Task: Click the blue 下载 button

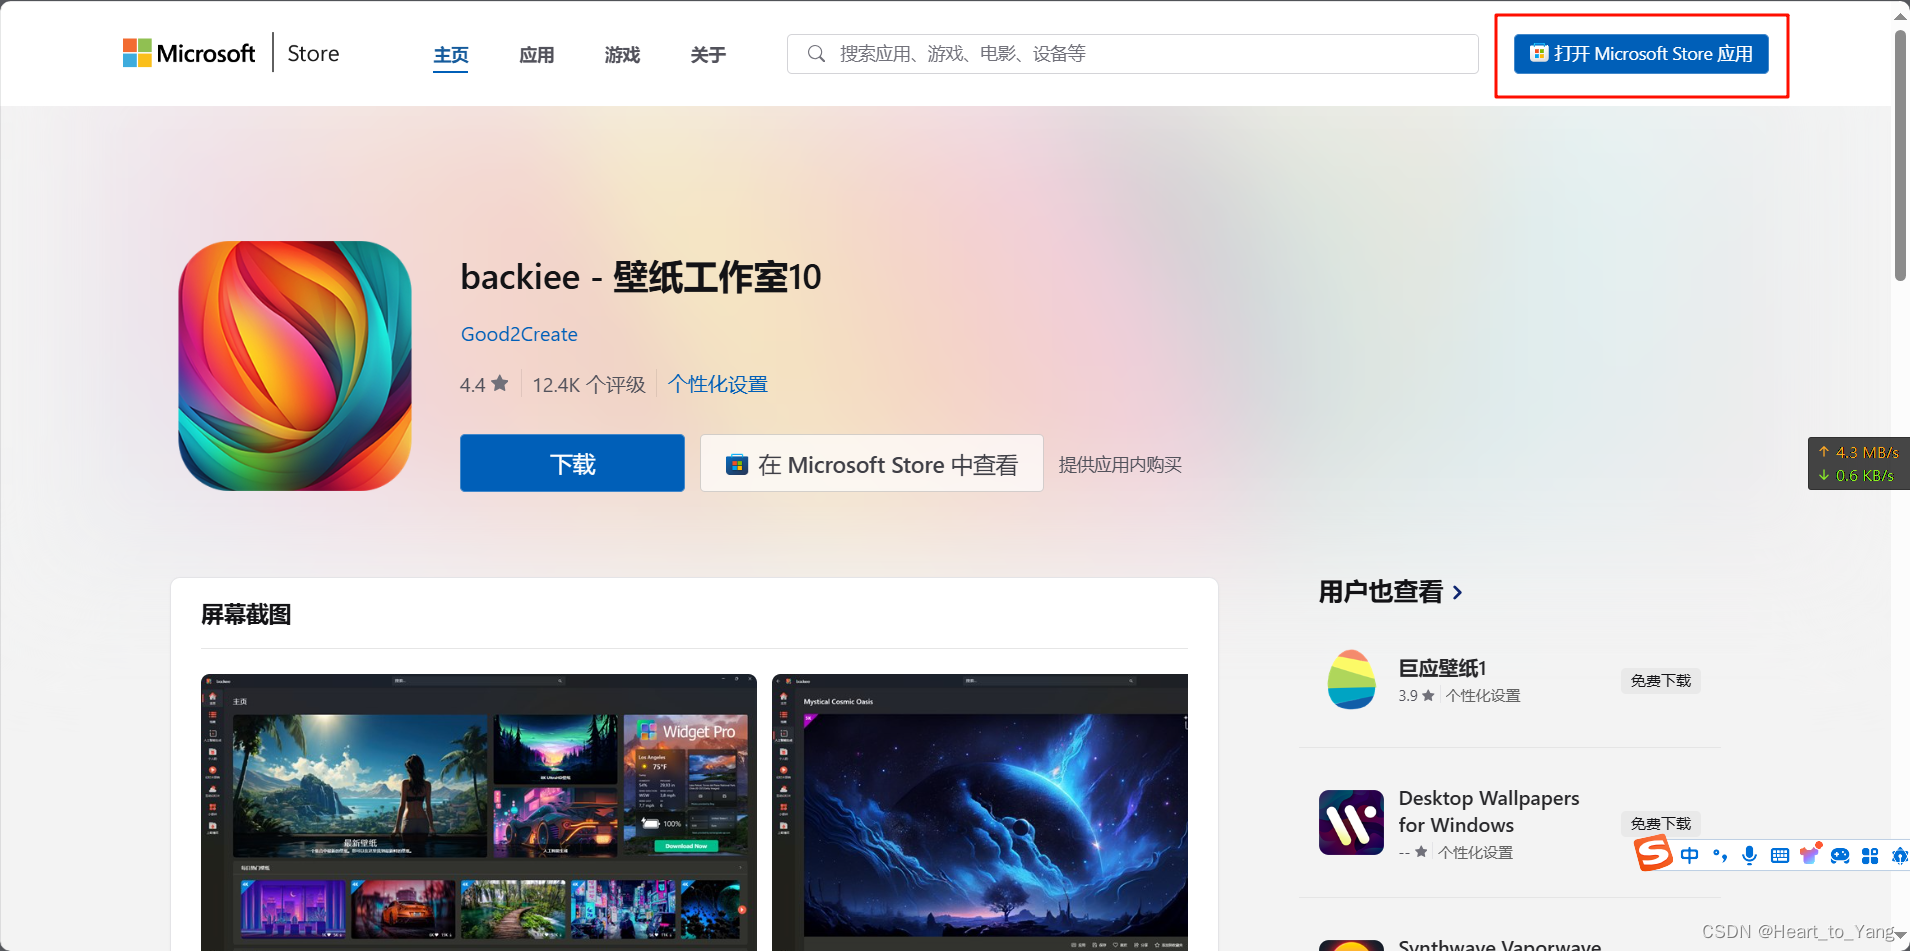Action: point(572,463)
